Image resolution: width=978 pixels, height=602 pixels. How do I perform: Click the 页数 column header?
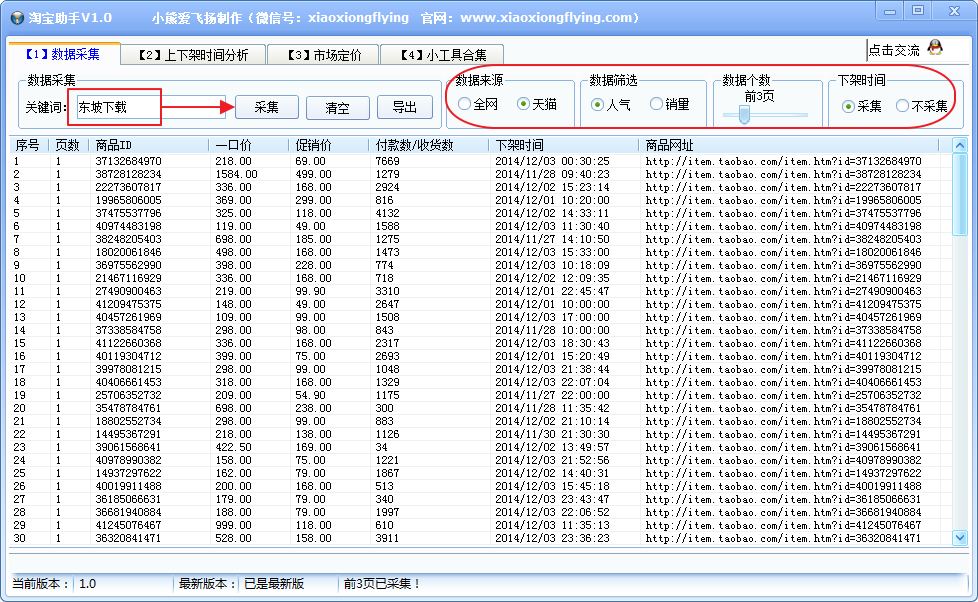(x=69, y=145)
